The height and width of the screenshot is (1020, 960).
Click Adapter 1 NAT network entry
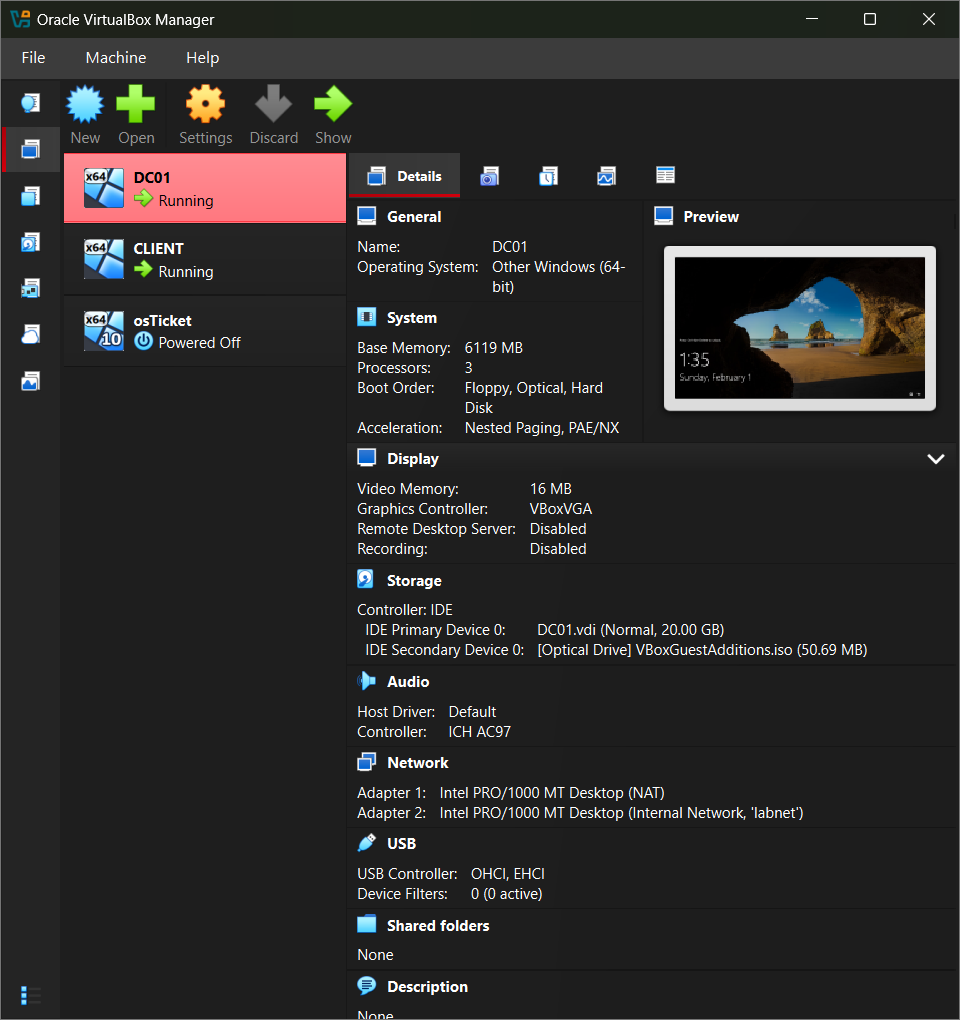(552, 793)
